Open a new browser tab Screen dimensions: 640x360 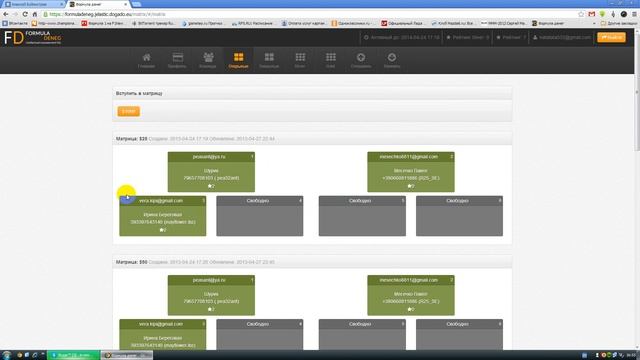click(137, 4)
